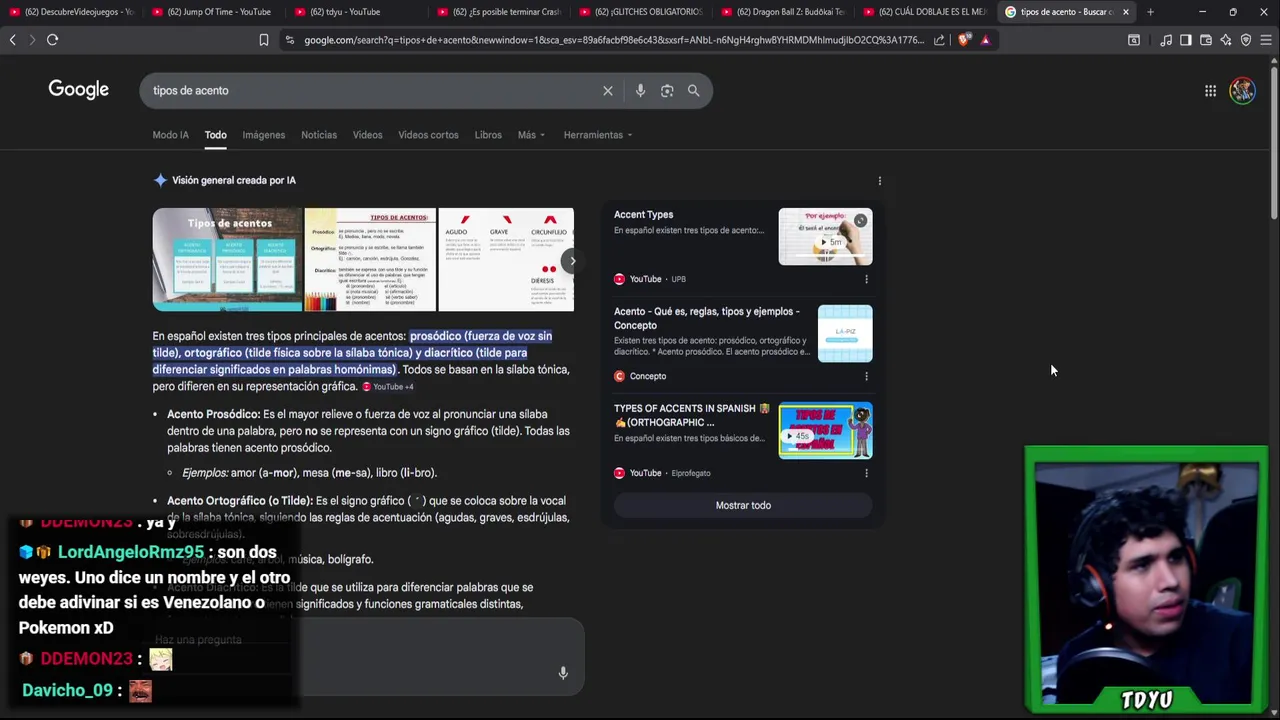Switch to the Imágenes tab

(264, 135)
